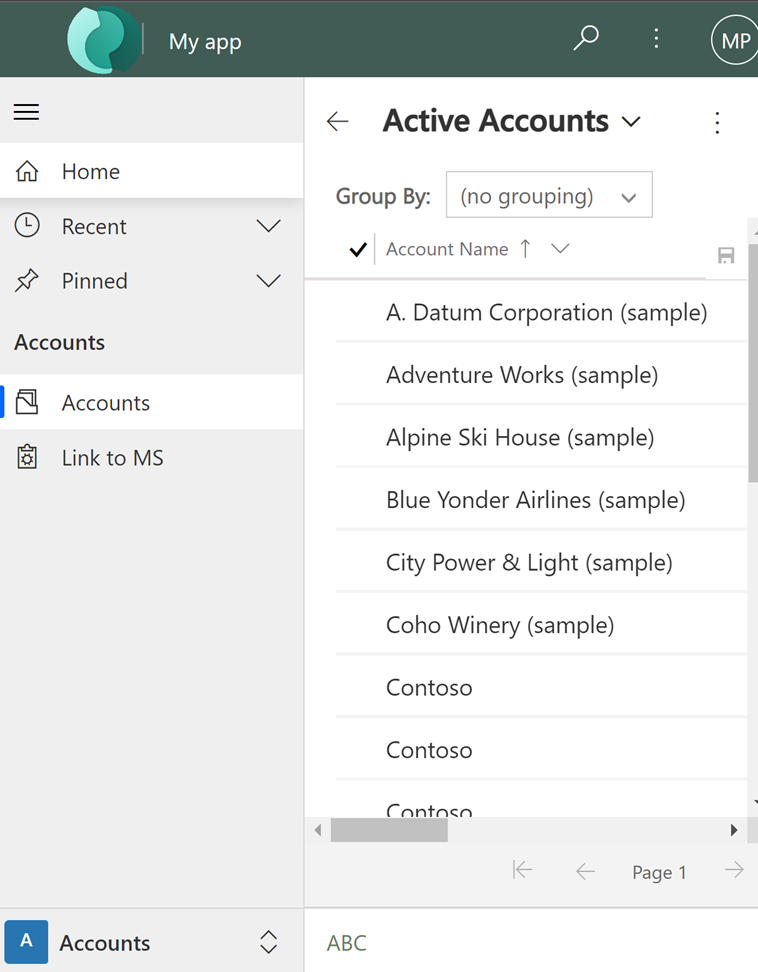This screenshot has height=972, width=758.
Task: Open the more commands ellipsis menu
Action: tap(717, 122)
